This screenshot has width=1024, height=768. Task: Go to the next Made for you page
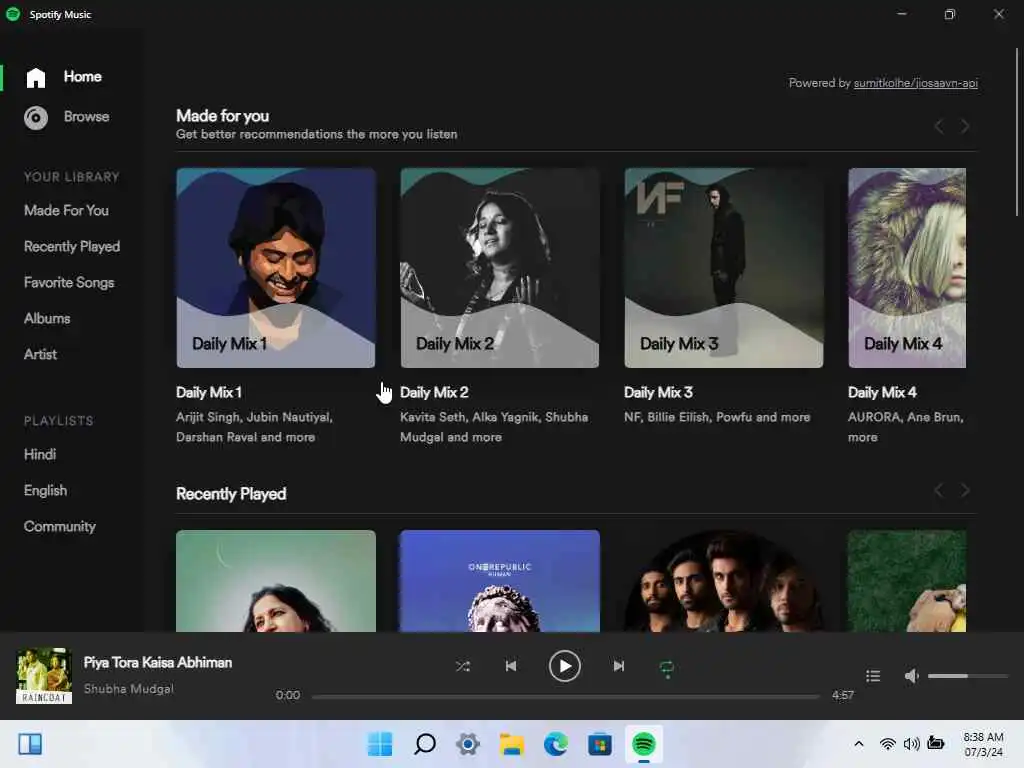tap(965, 126)
